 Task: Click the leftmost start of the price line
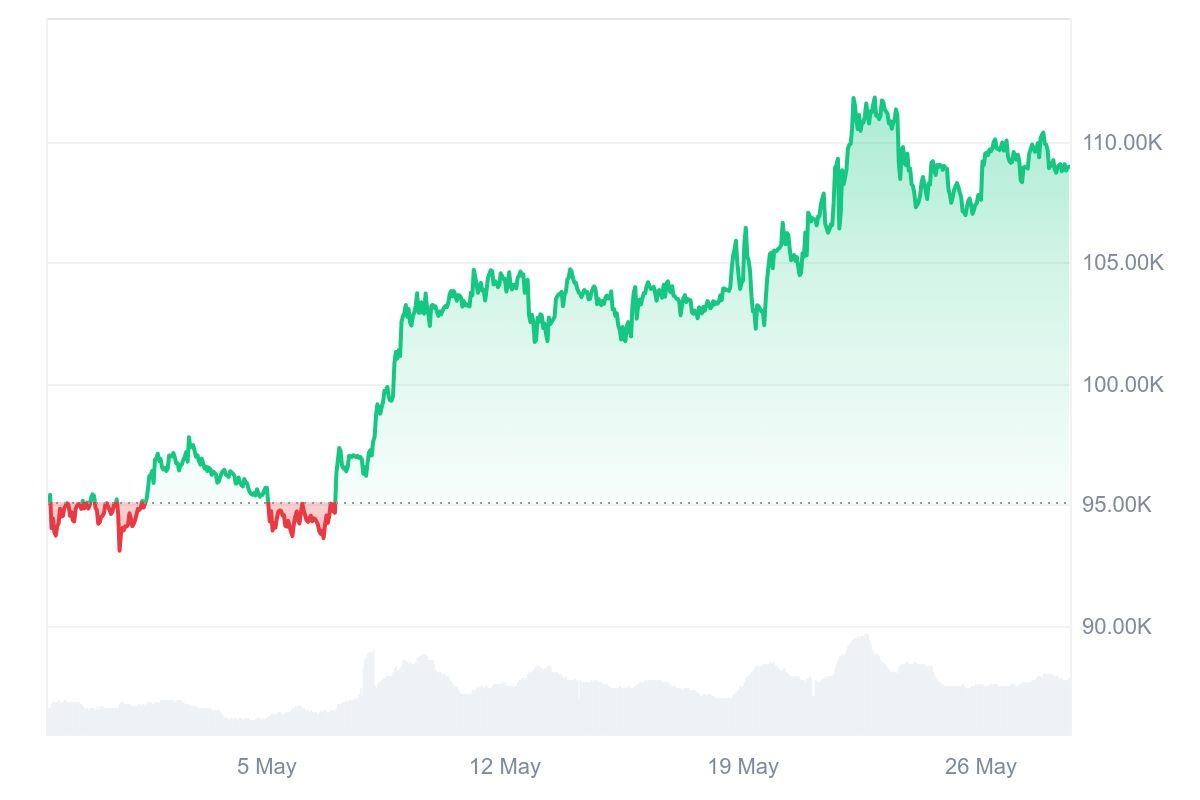coord(49,496)
